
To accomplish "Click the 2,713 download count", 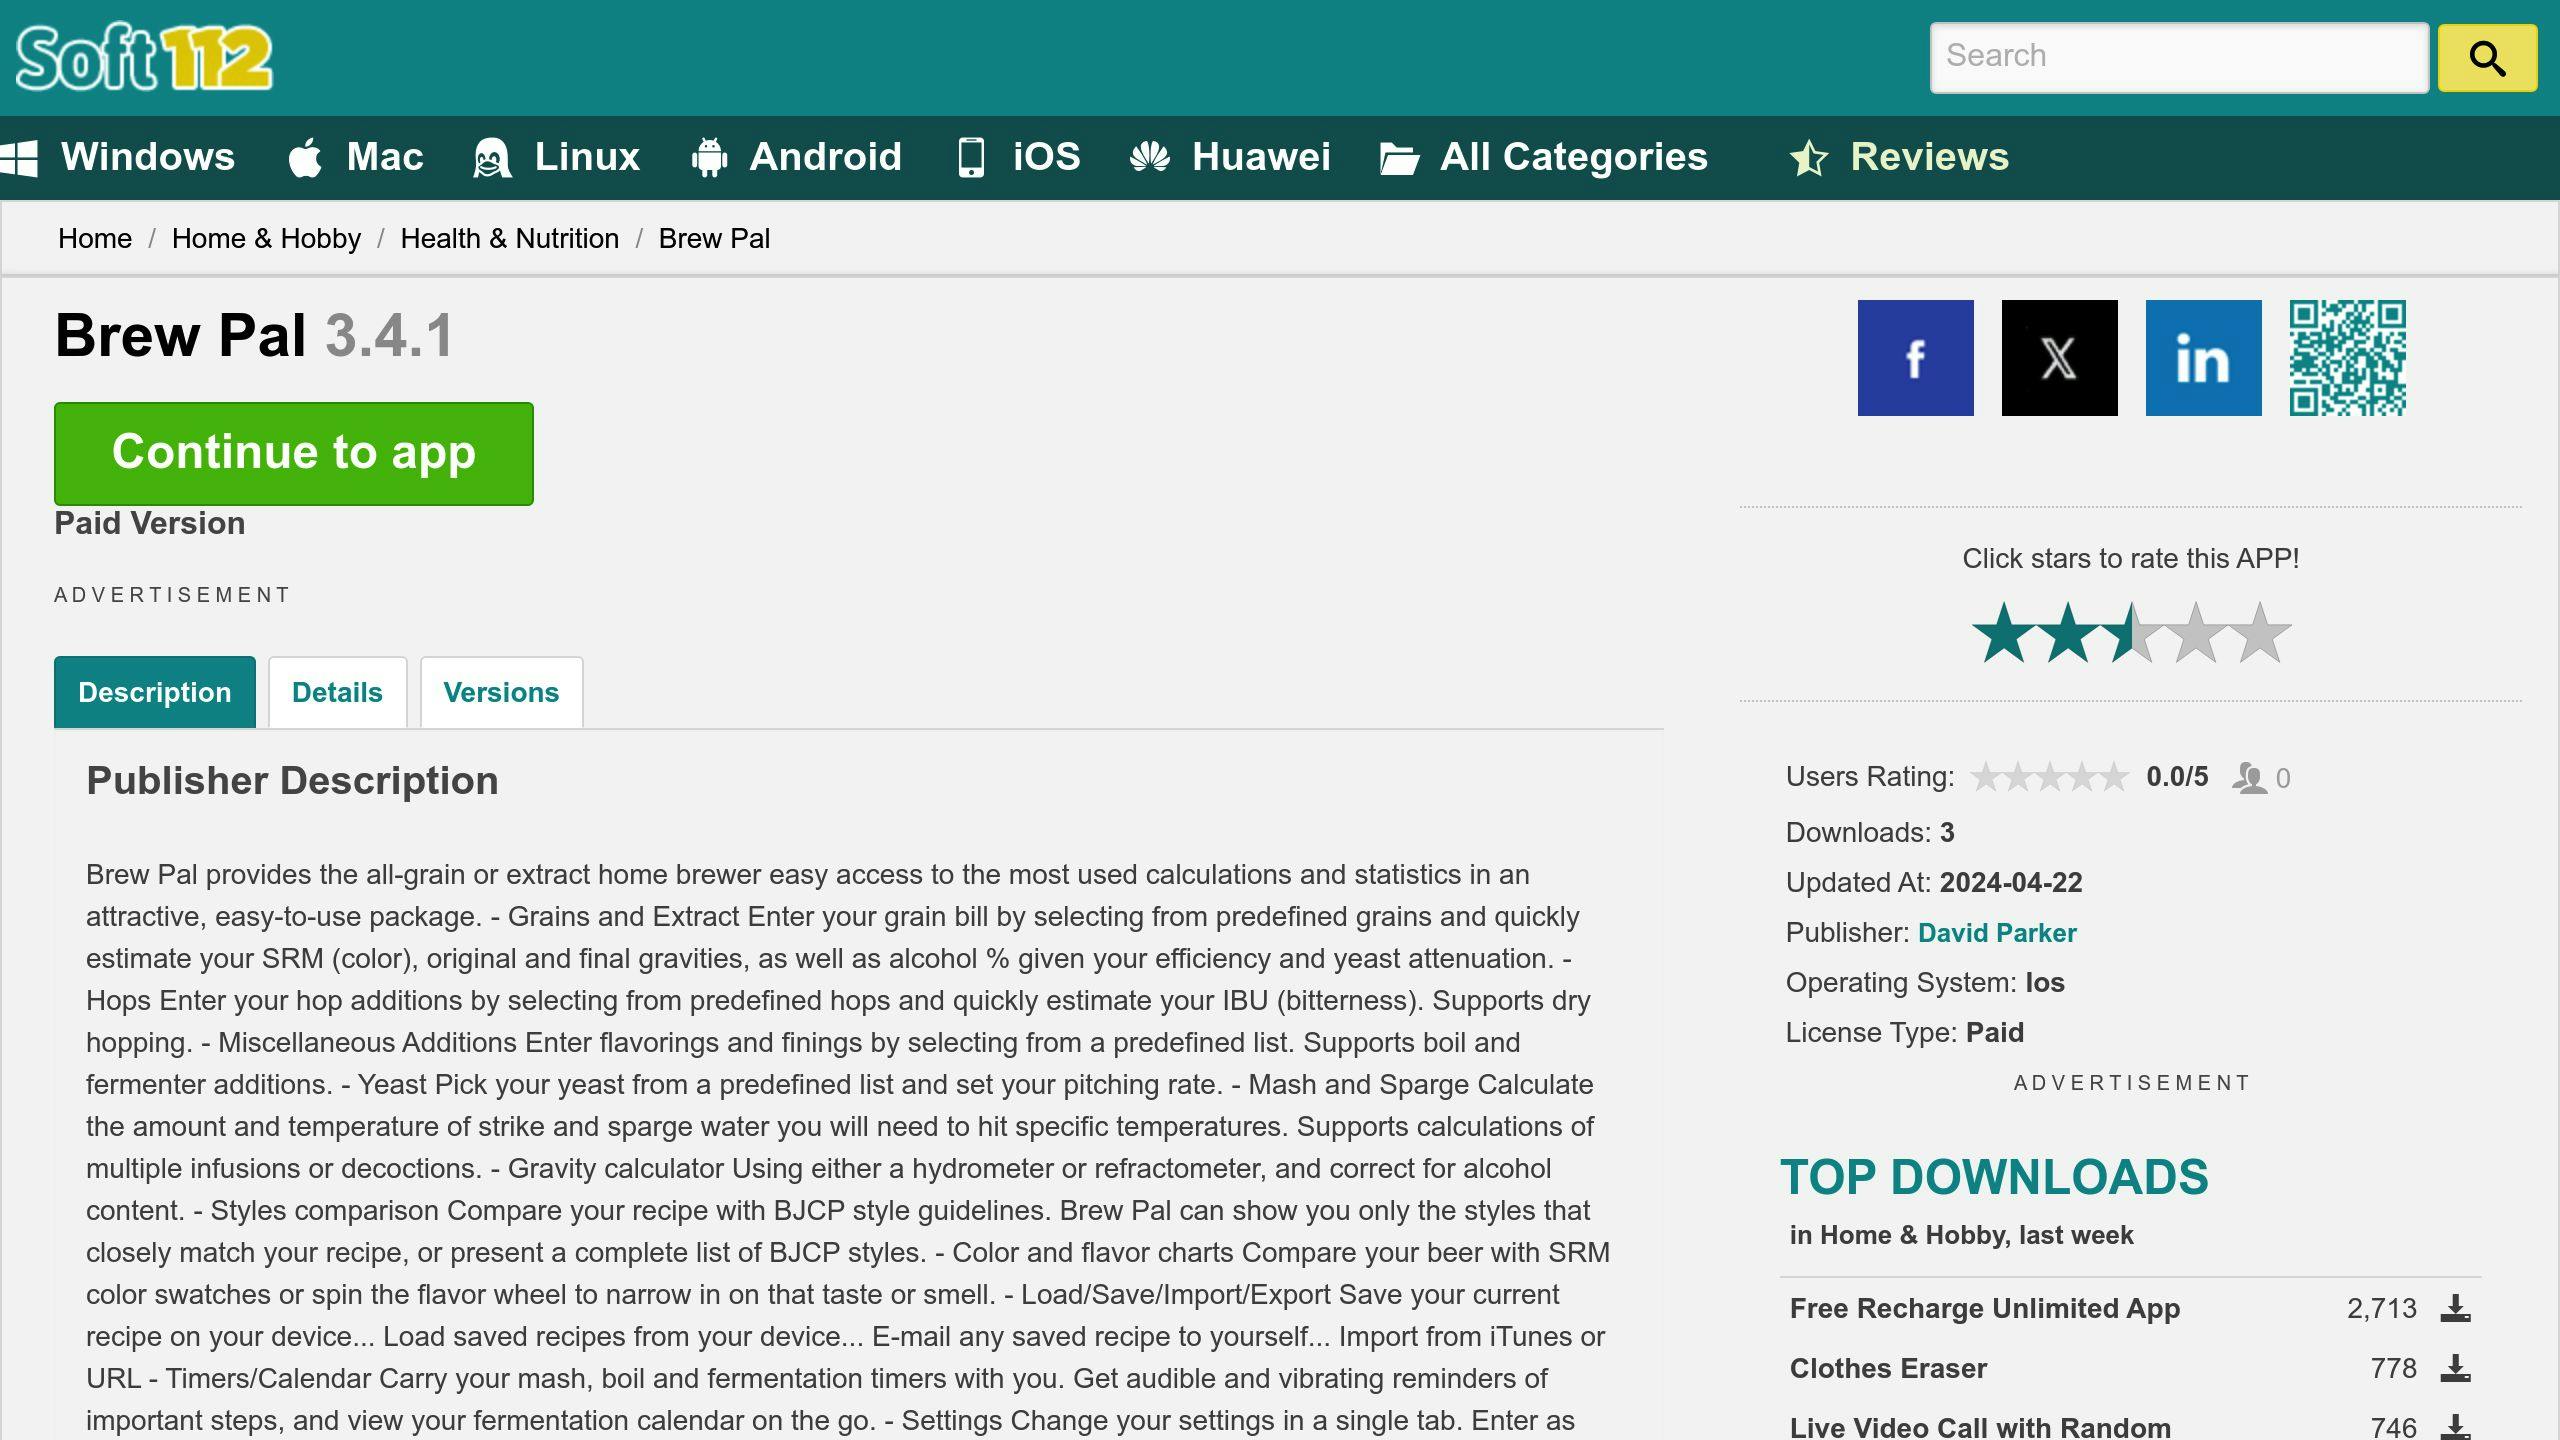I will [2382, 1308].
